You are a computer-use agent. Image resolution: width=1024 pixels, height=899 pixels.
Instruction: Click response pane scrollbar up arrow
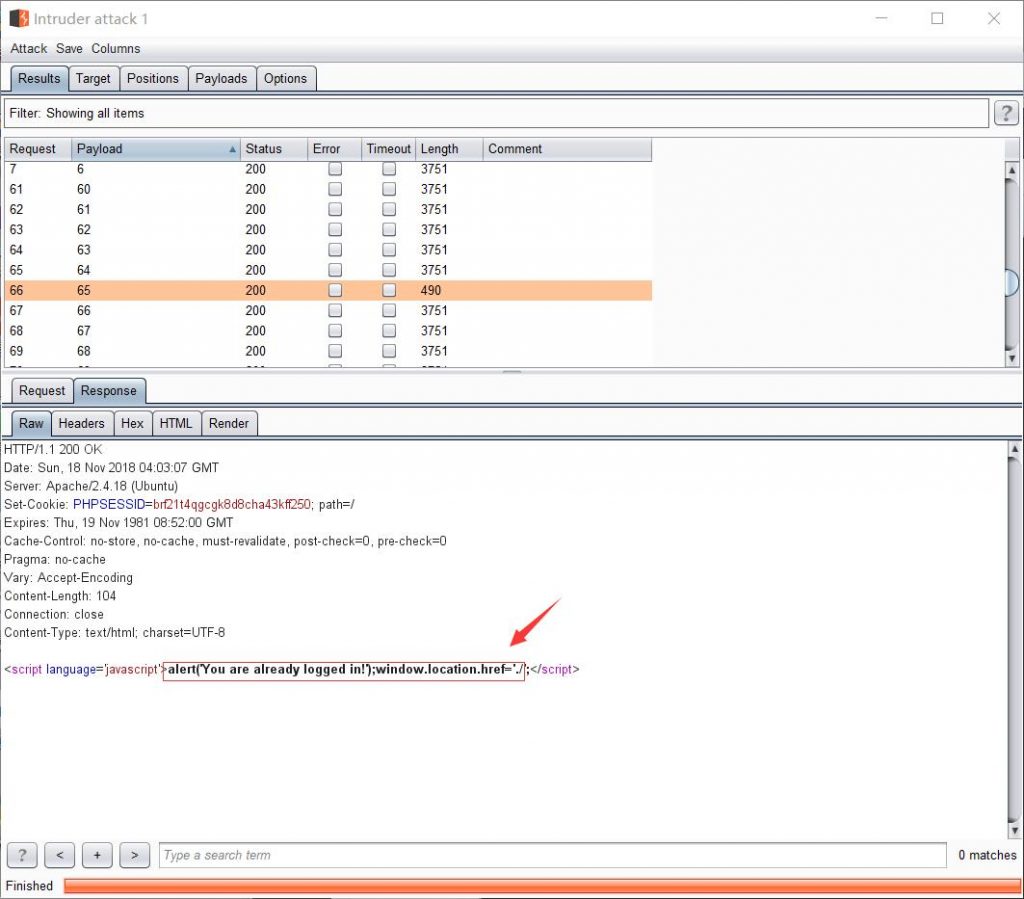(x=1014, y=449)
